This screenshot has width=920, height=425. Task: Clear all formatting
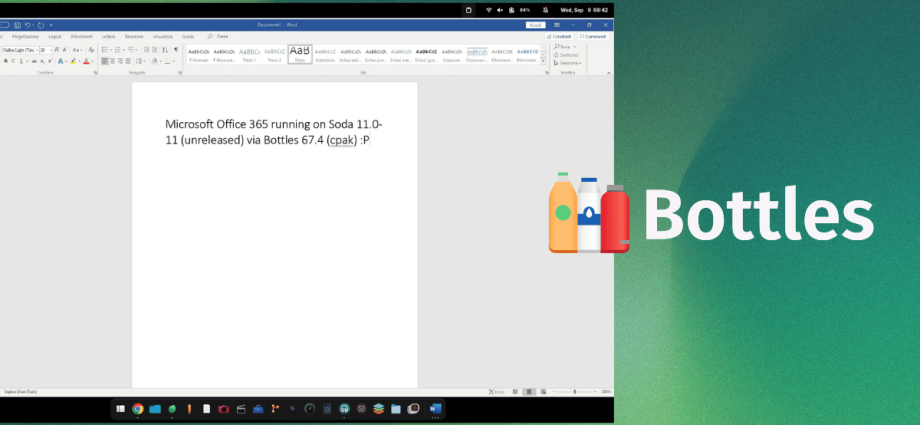click(91, 50)
